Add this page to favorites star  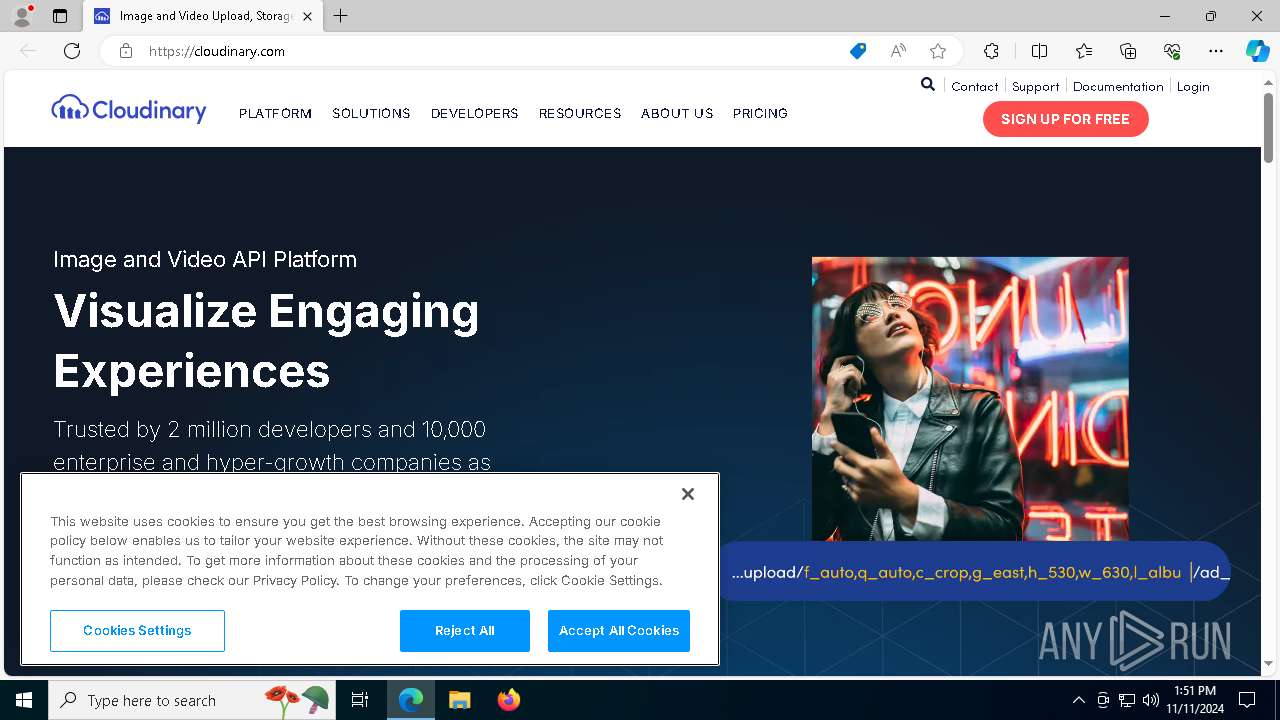pyautogui.click(x=937, y=51)
